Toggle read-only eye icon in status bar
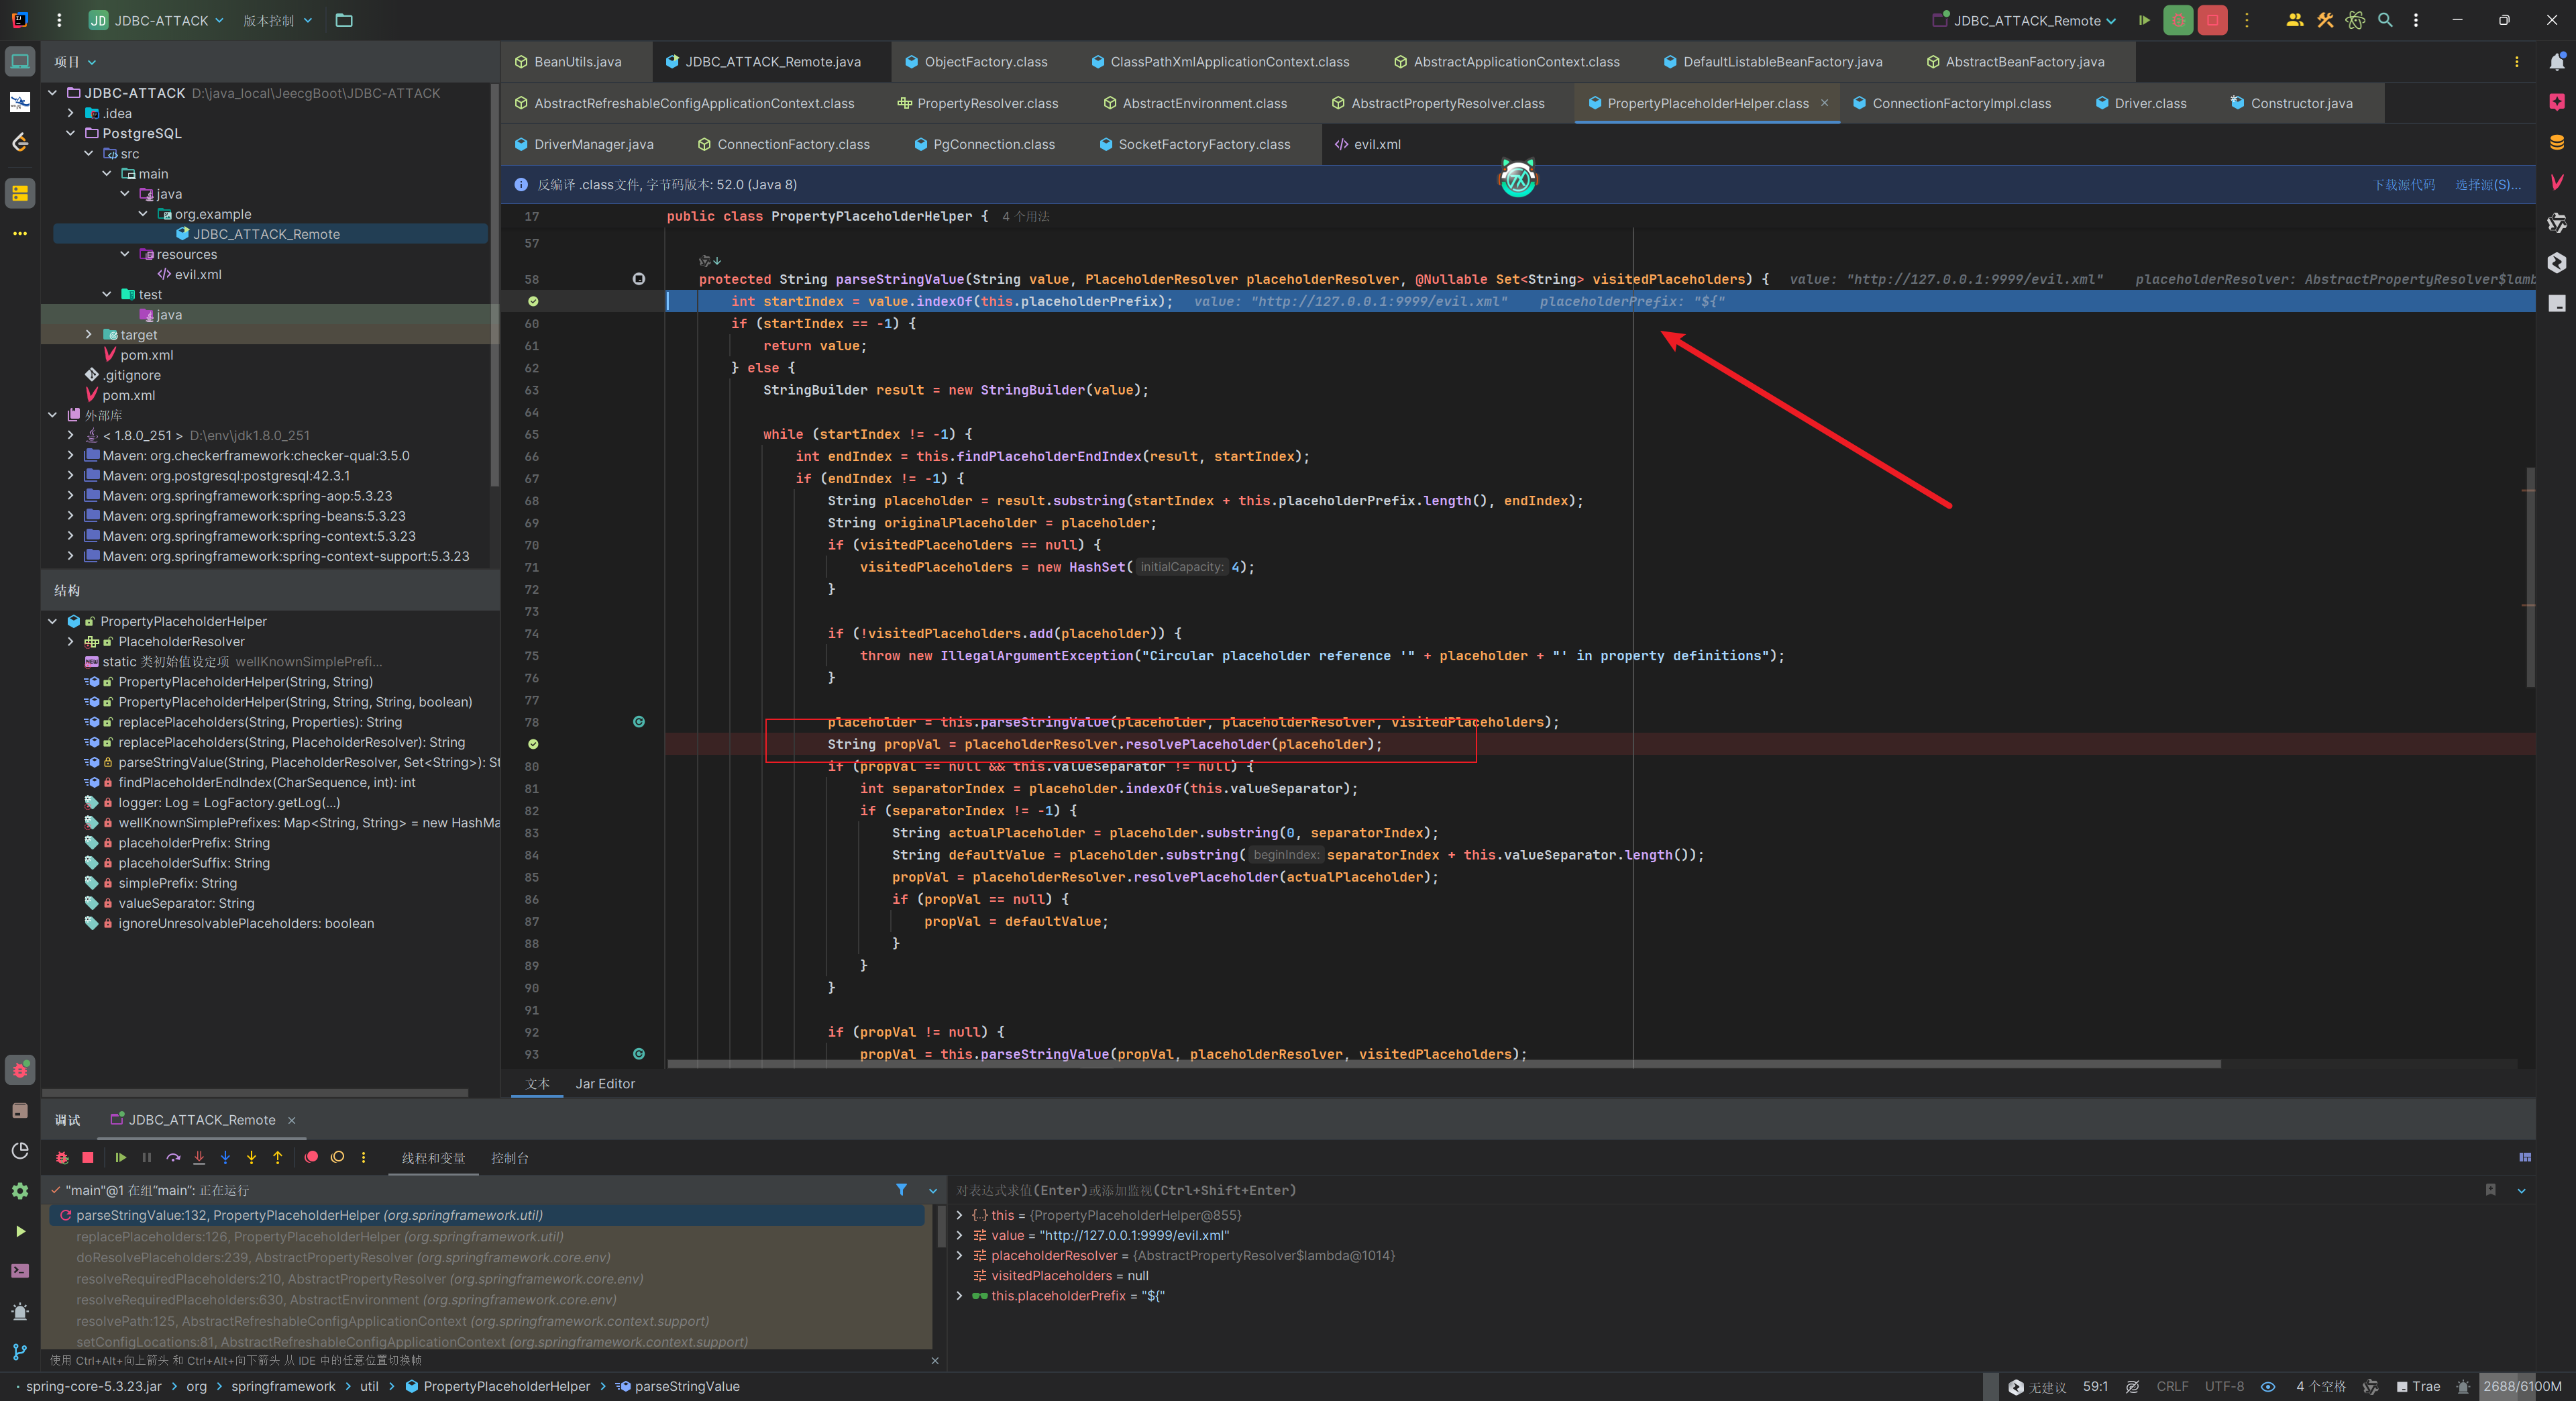2576x1401 pixels. tap(2268, 1386)
